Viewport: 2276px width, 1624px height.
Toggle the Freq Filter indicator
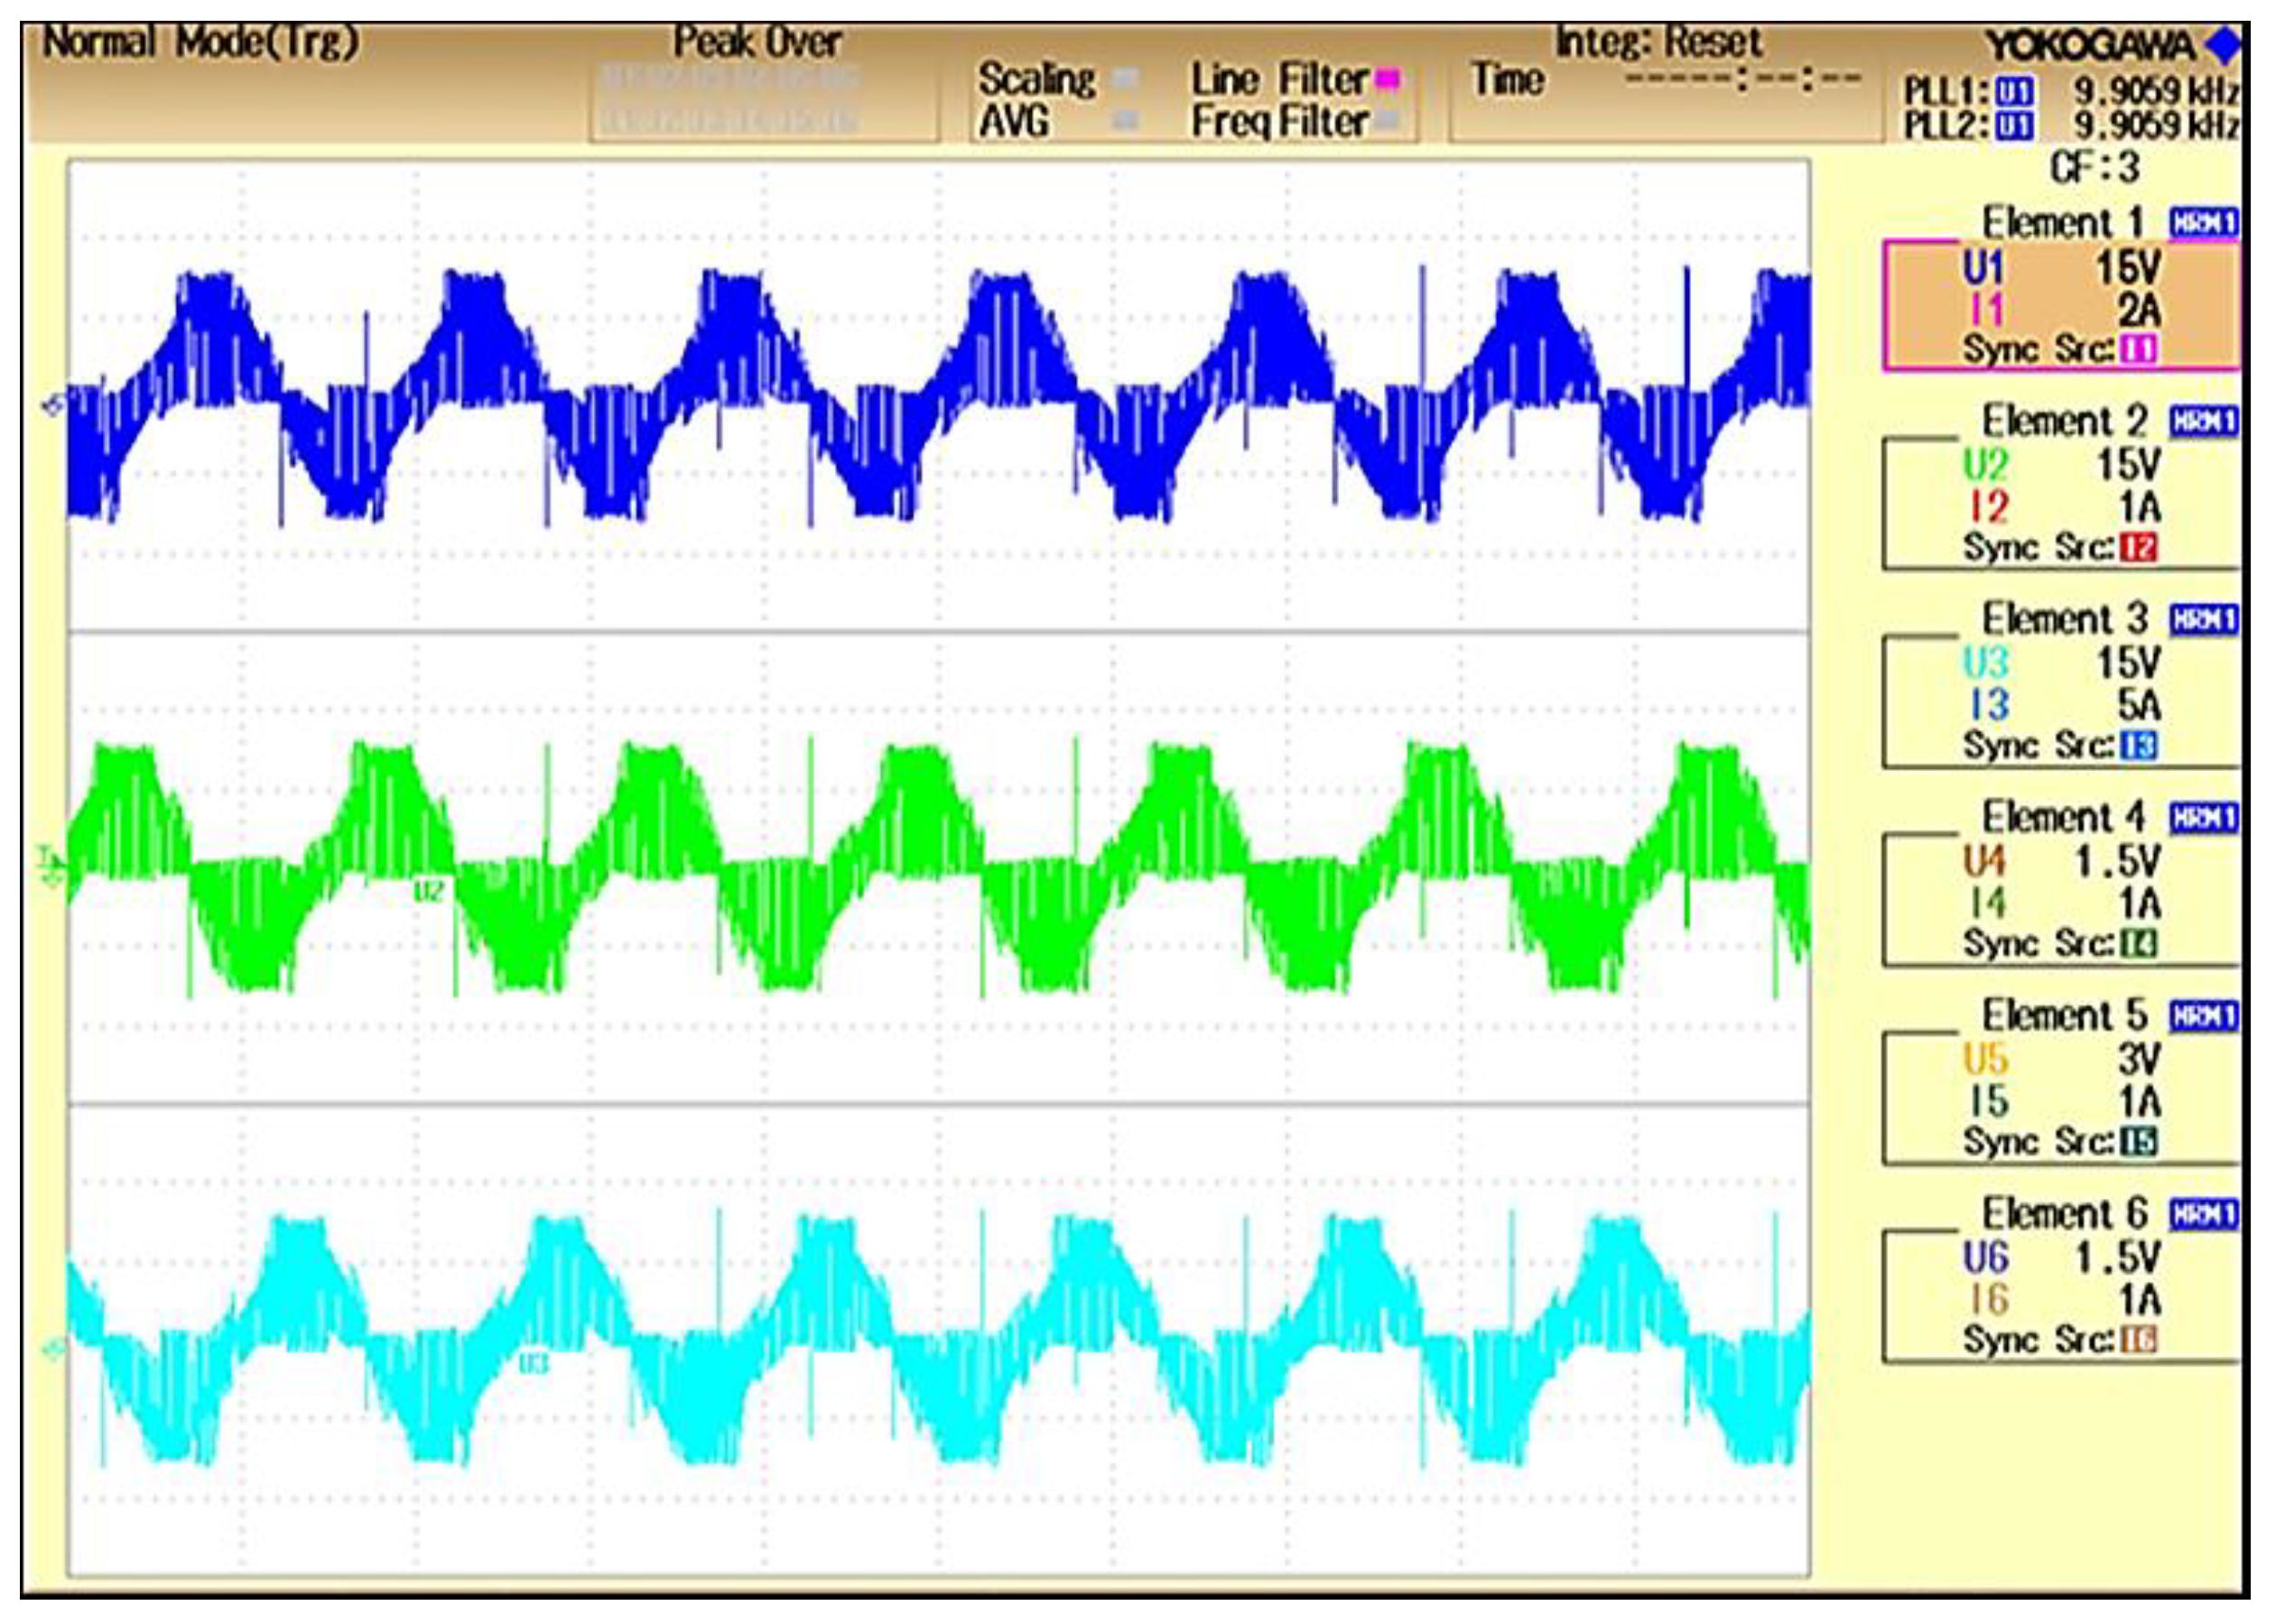click(x=1388, y=121)
